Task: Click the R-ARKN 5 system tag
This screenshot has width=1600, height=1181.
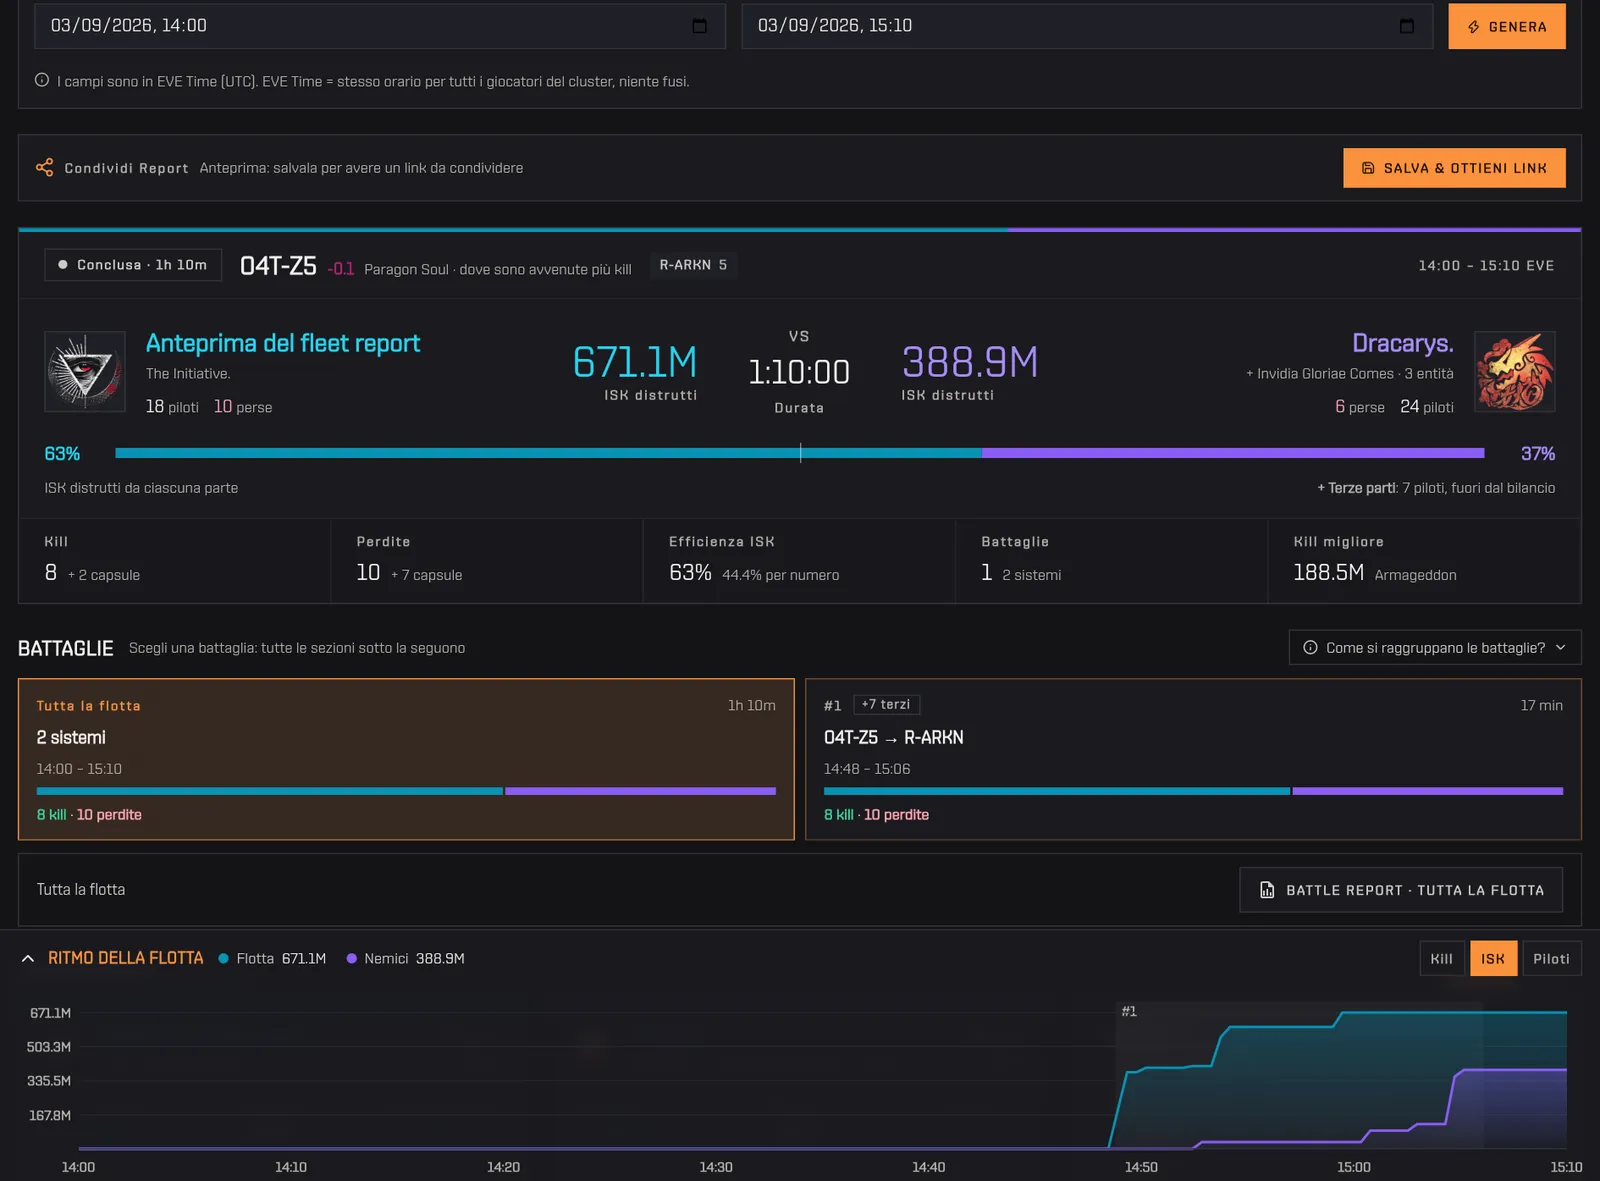Action: point(693,265)
